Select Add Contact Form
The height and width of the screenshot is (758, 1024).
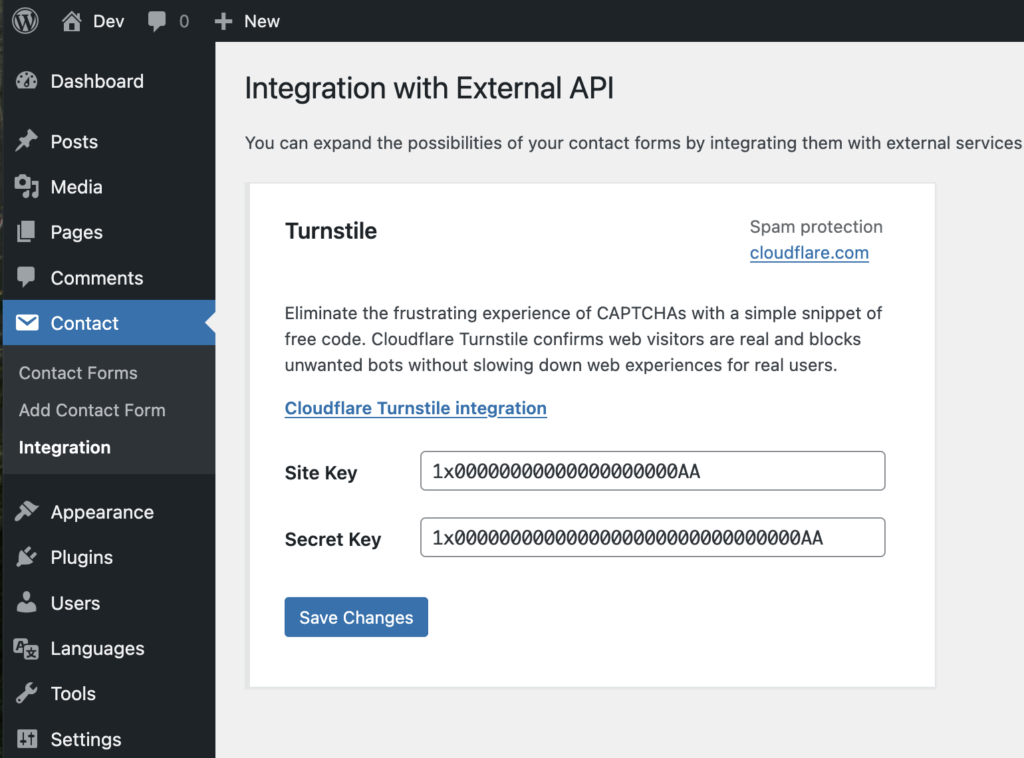(91, 410)
